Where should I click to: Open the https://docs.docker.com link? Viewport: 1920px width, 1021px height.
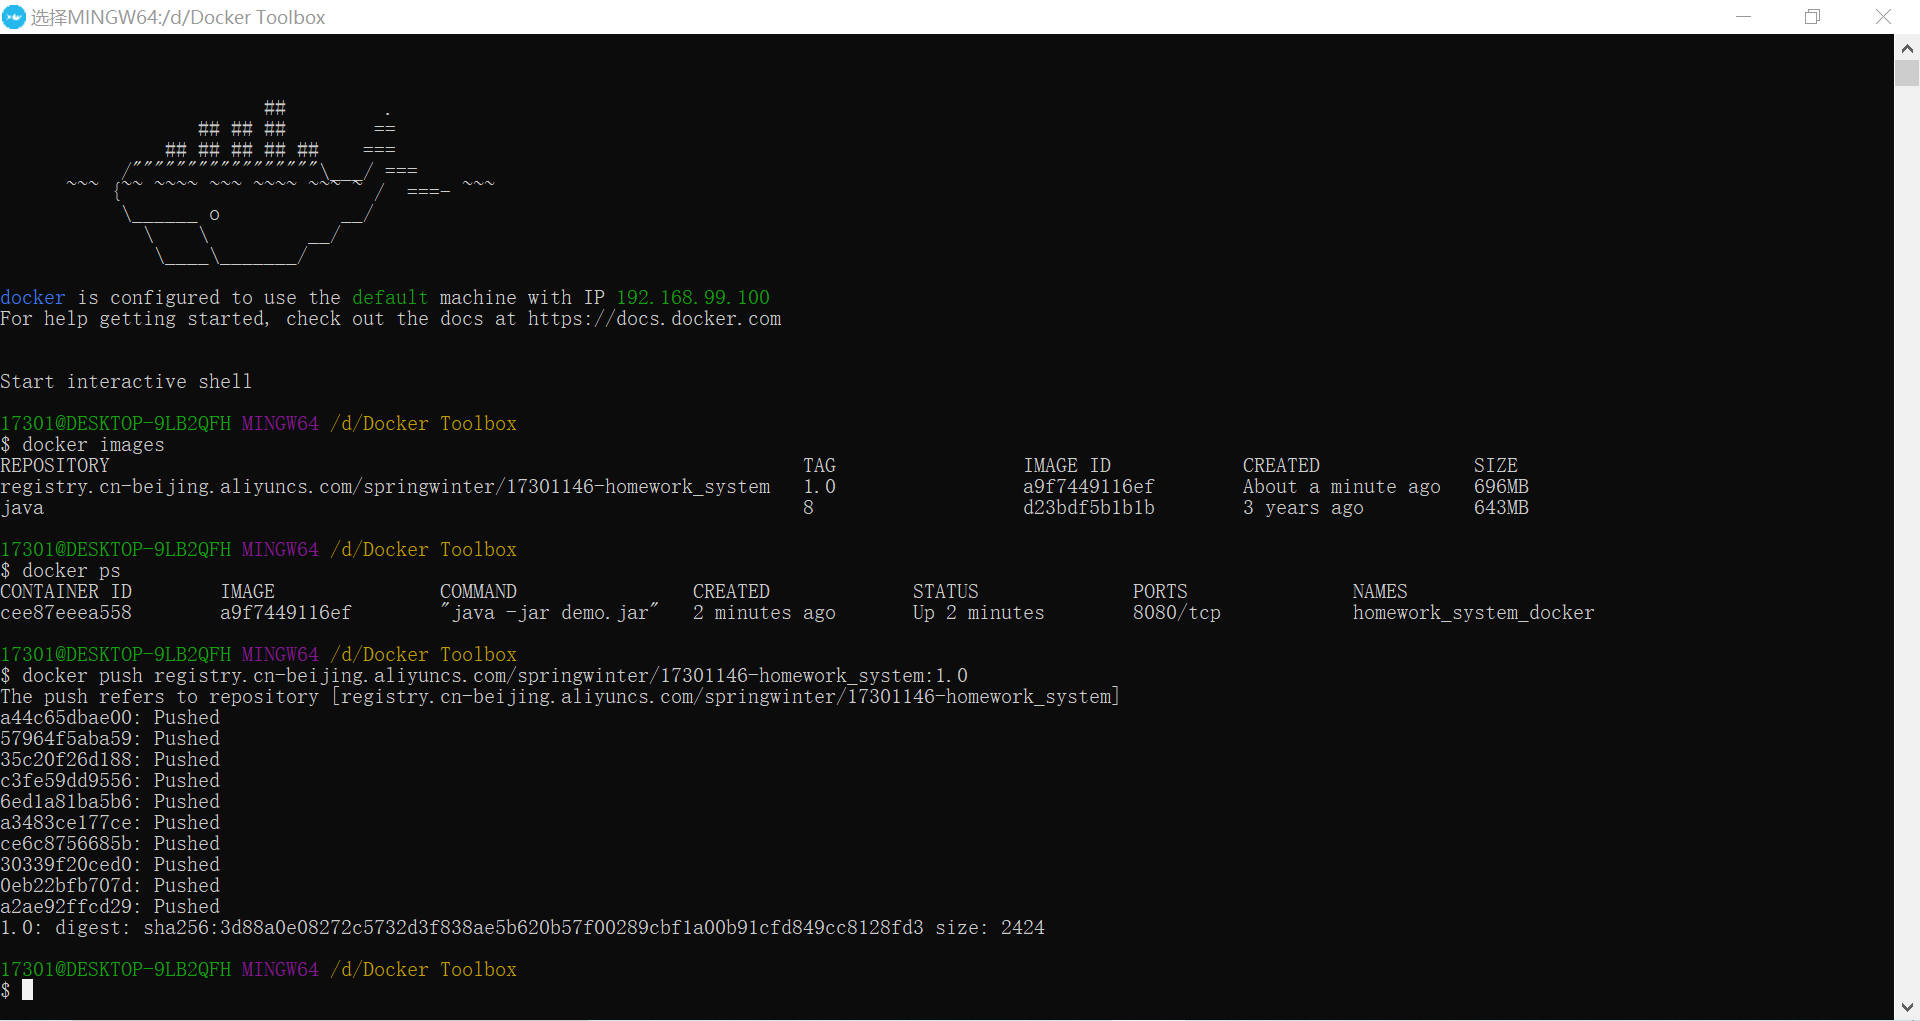point(654,319)
